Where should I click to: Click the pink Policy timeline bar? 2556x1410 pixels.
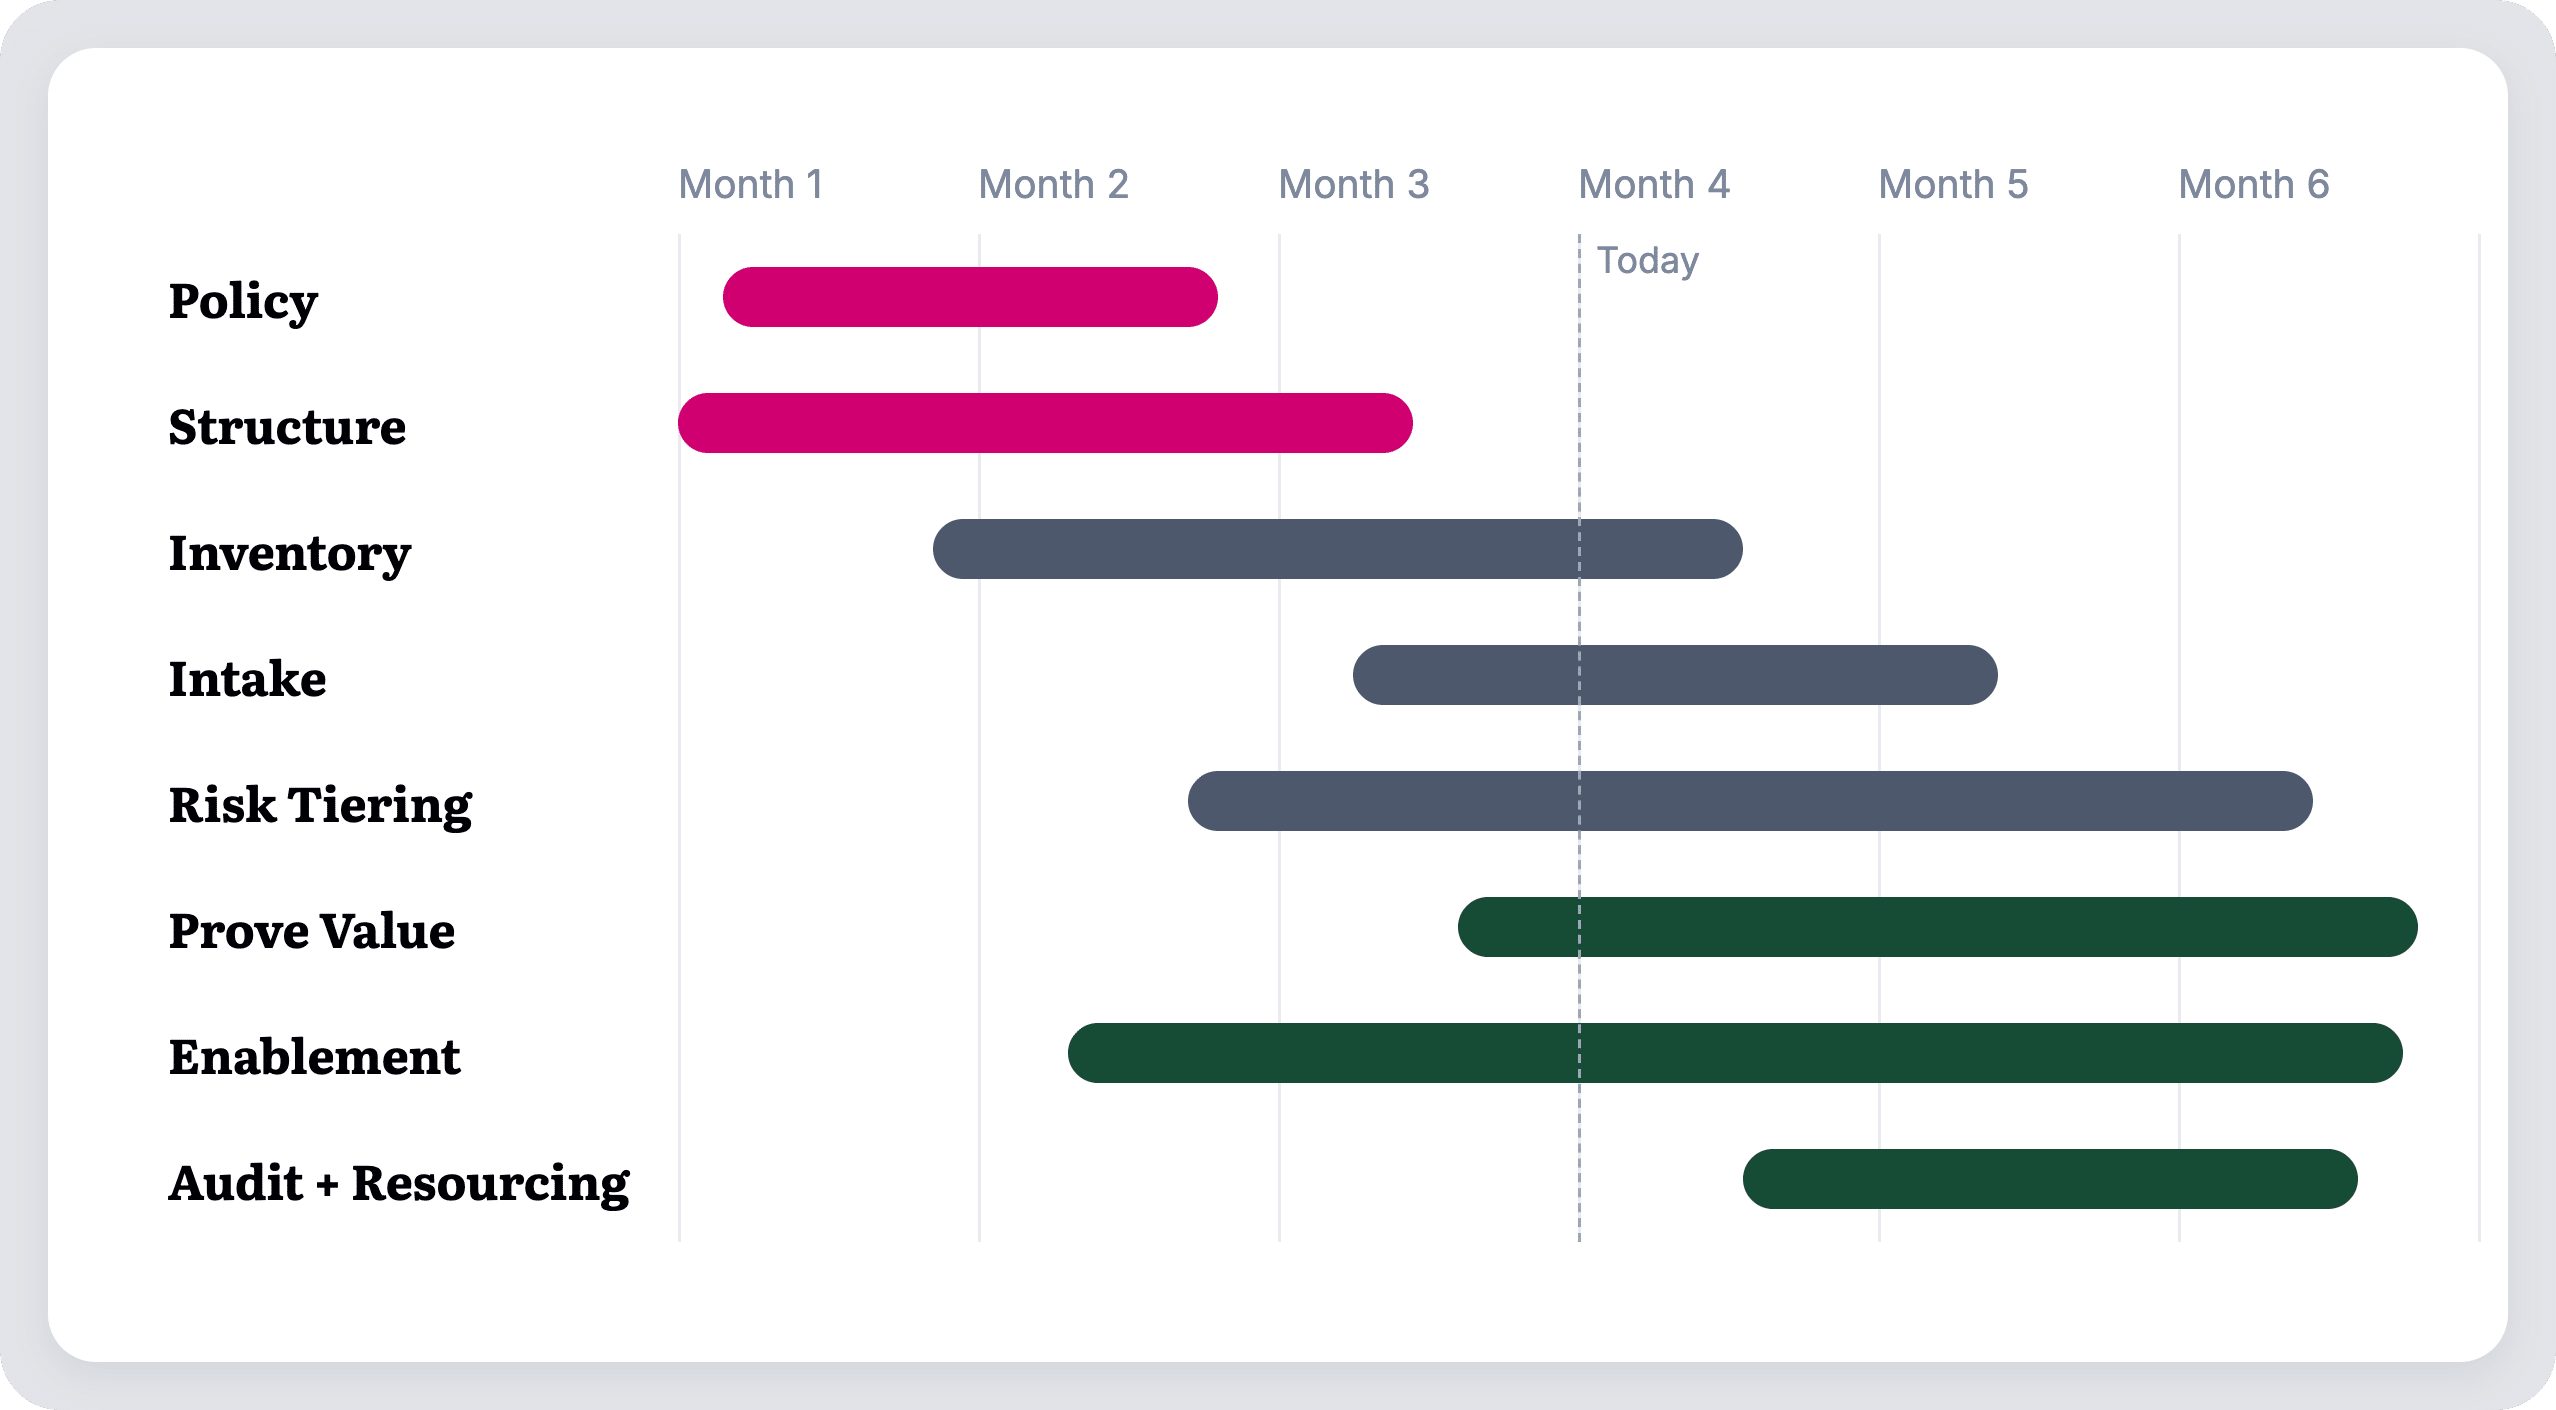(x=970, y=297)
